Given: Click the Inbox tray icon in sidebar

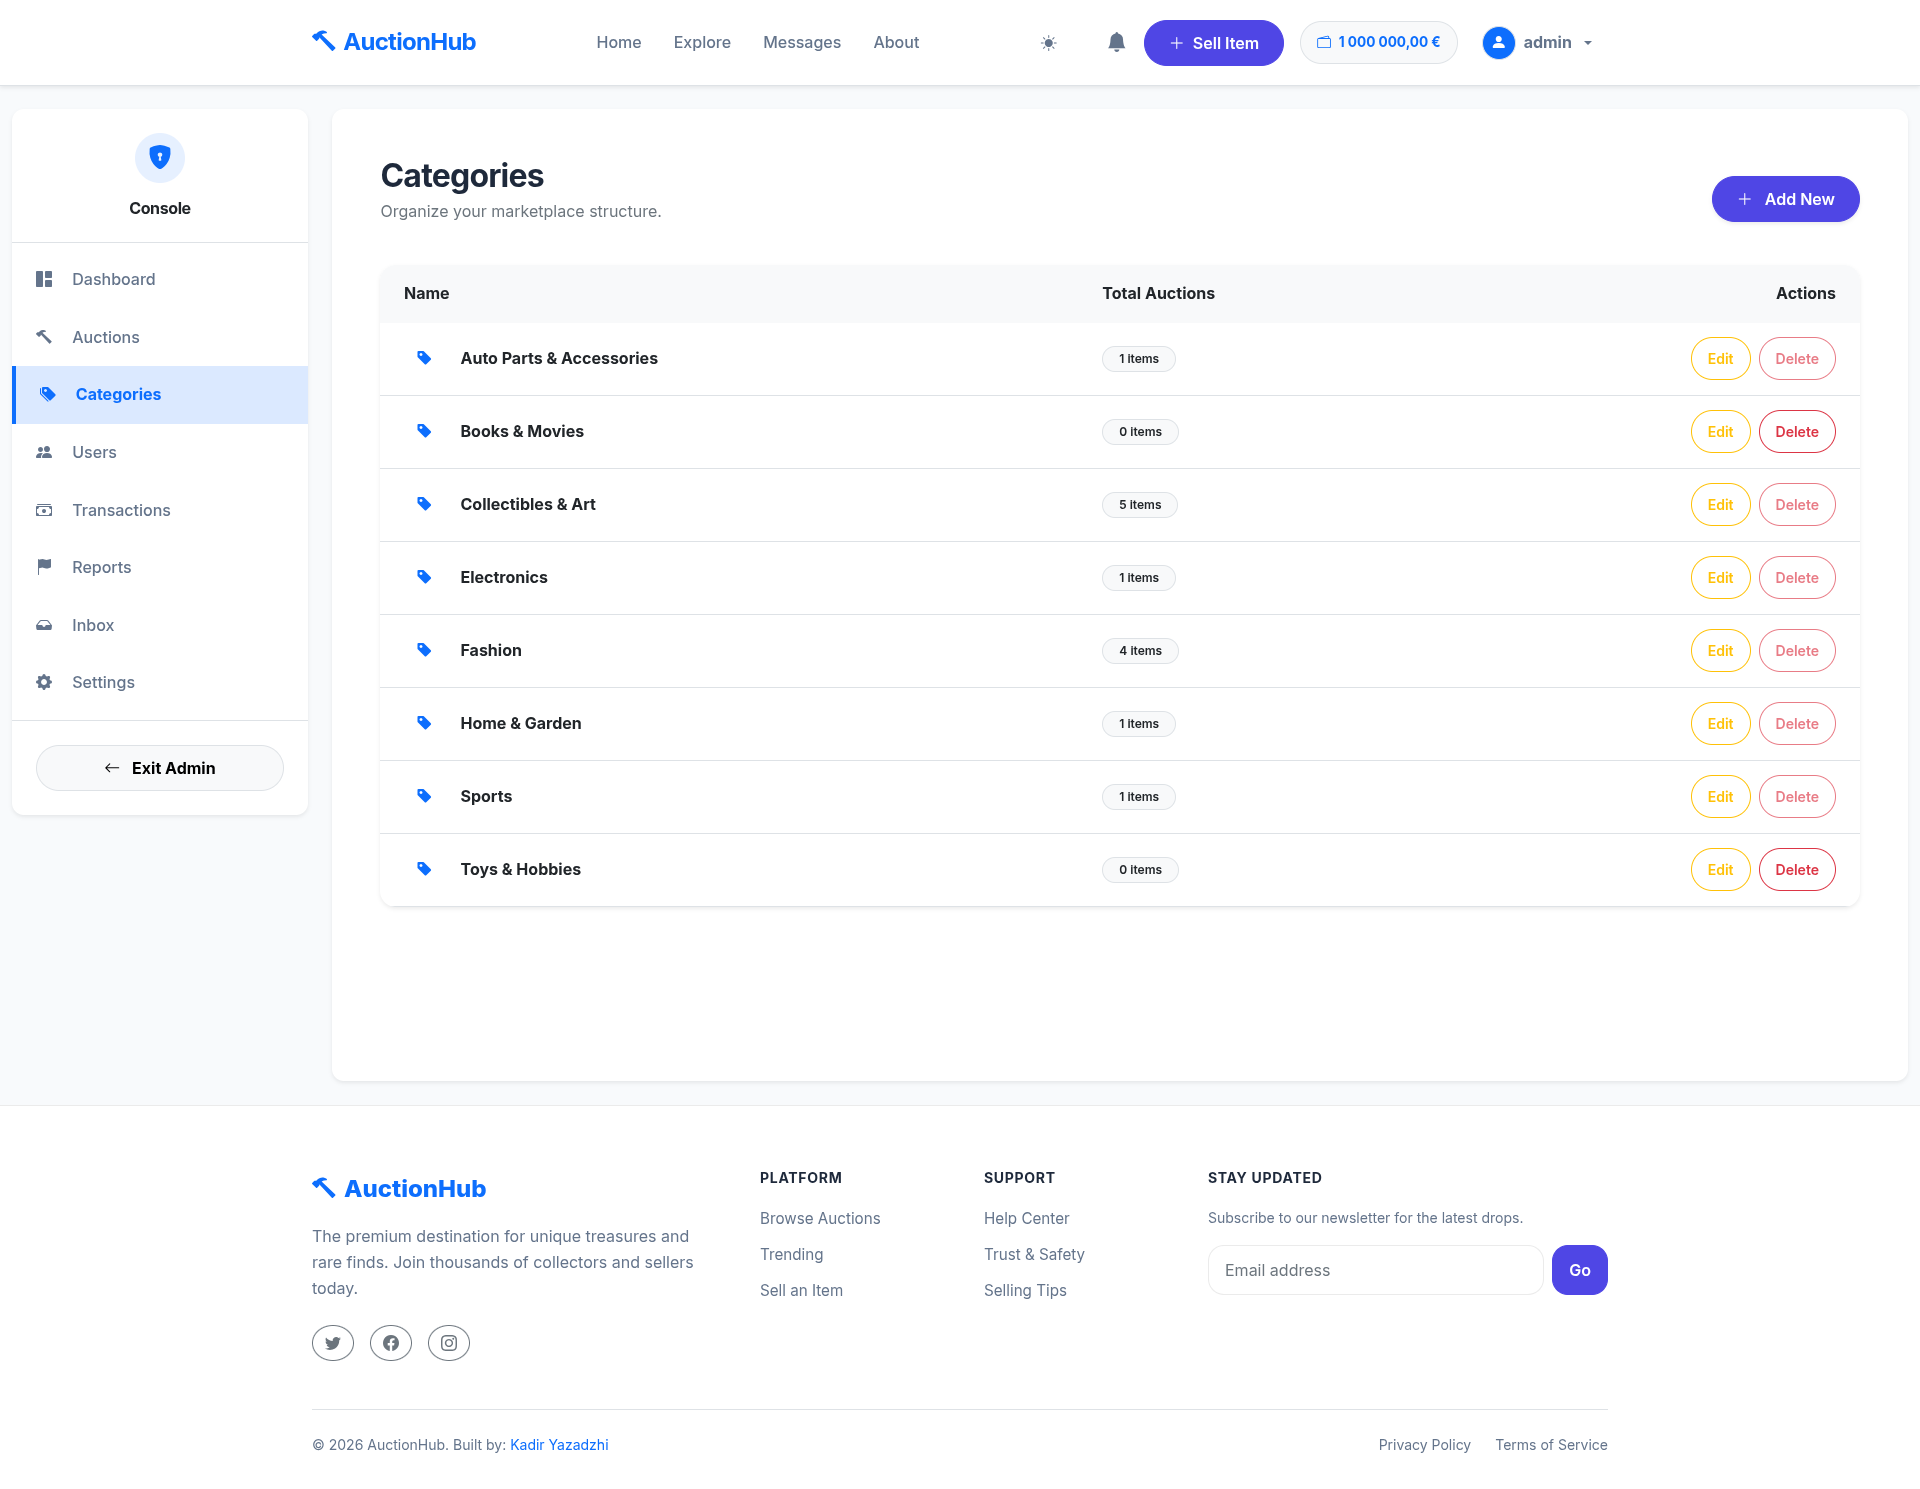Looking at the screenshot, I should 44,625.
